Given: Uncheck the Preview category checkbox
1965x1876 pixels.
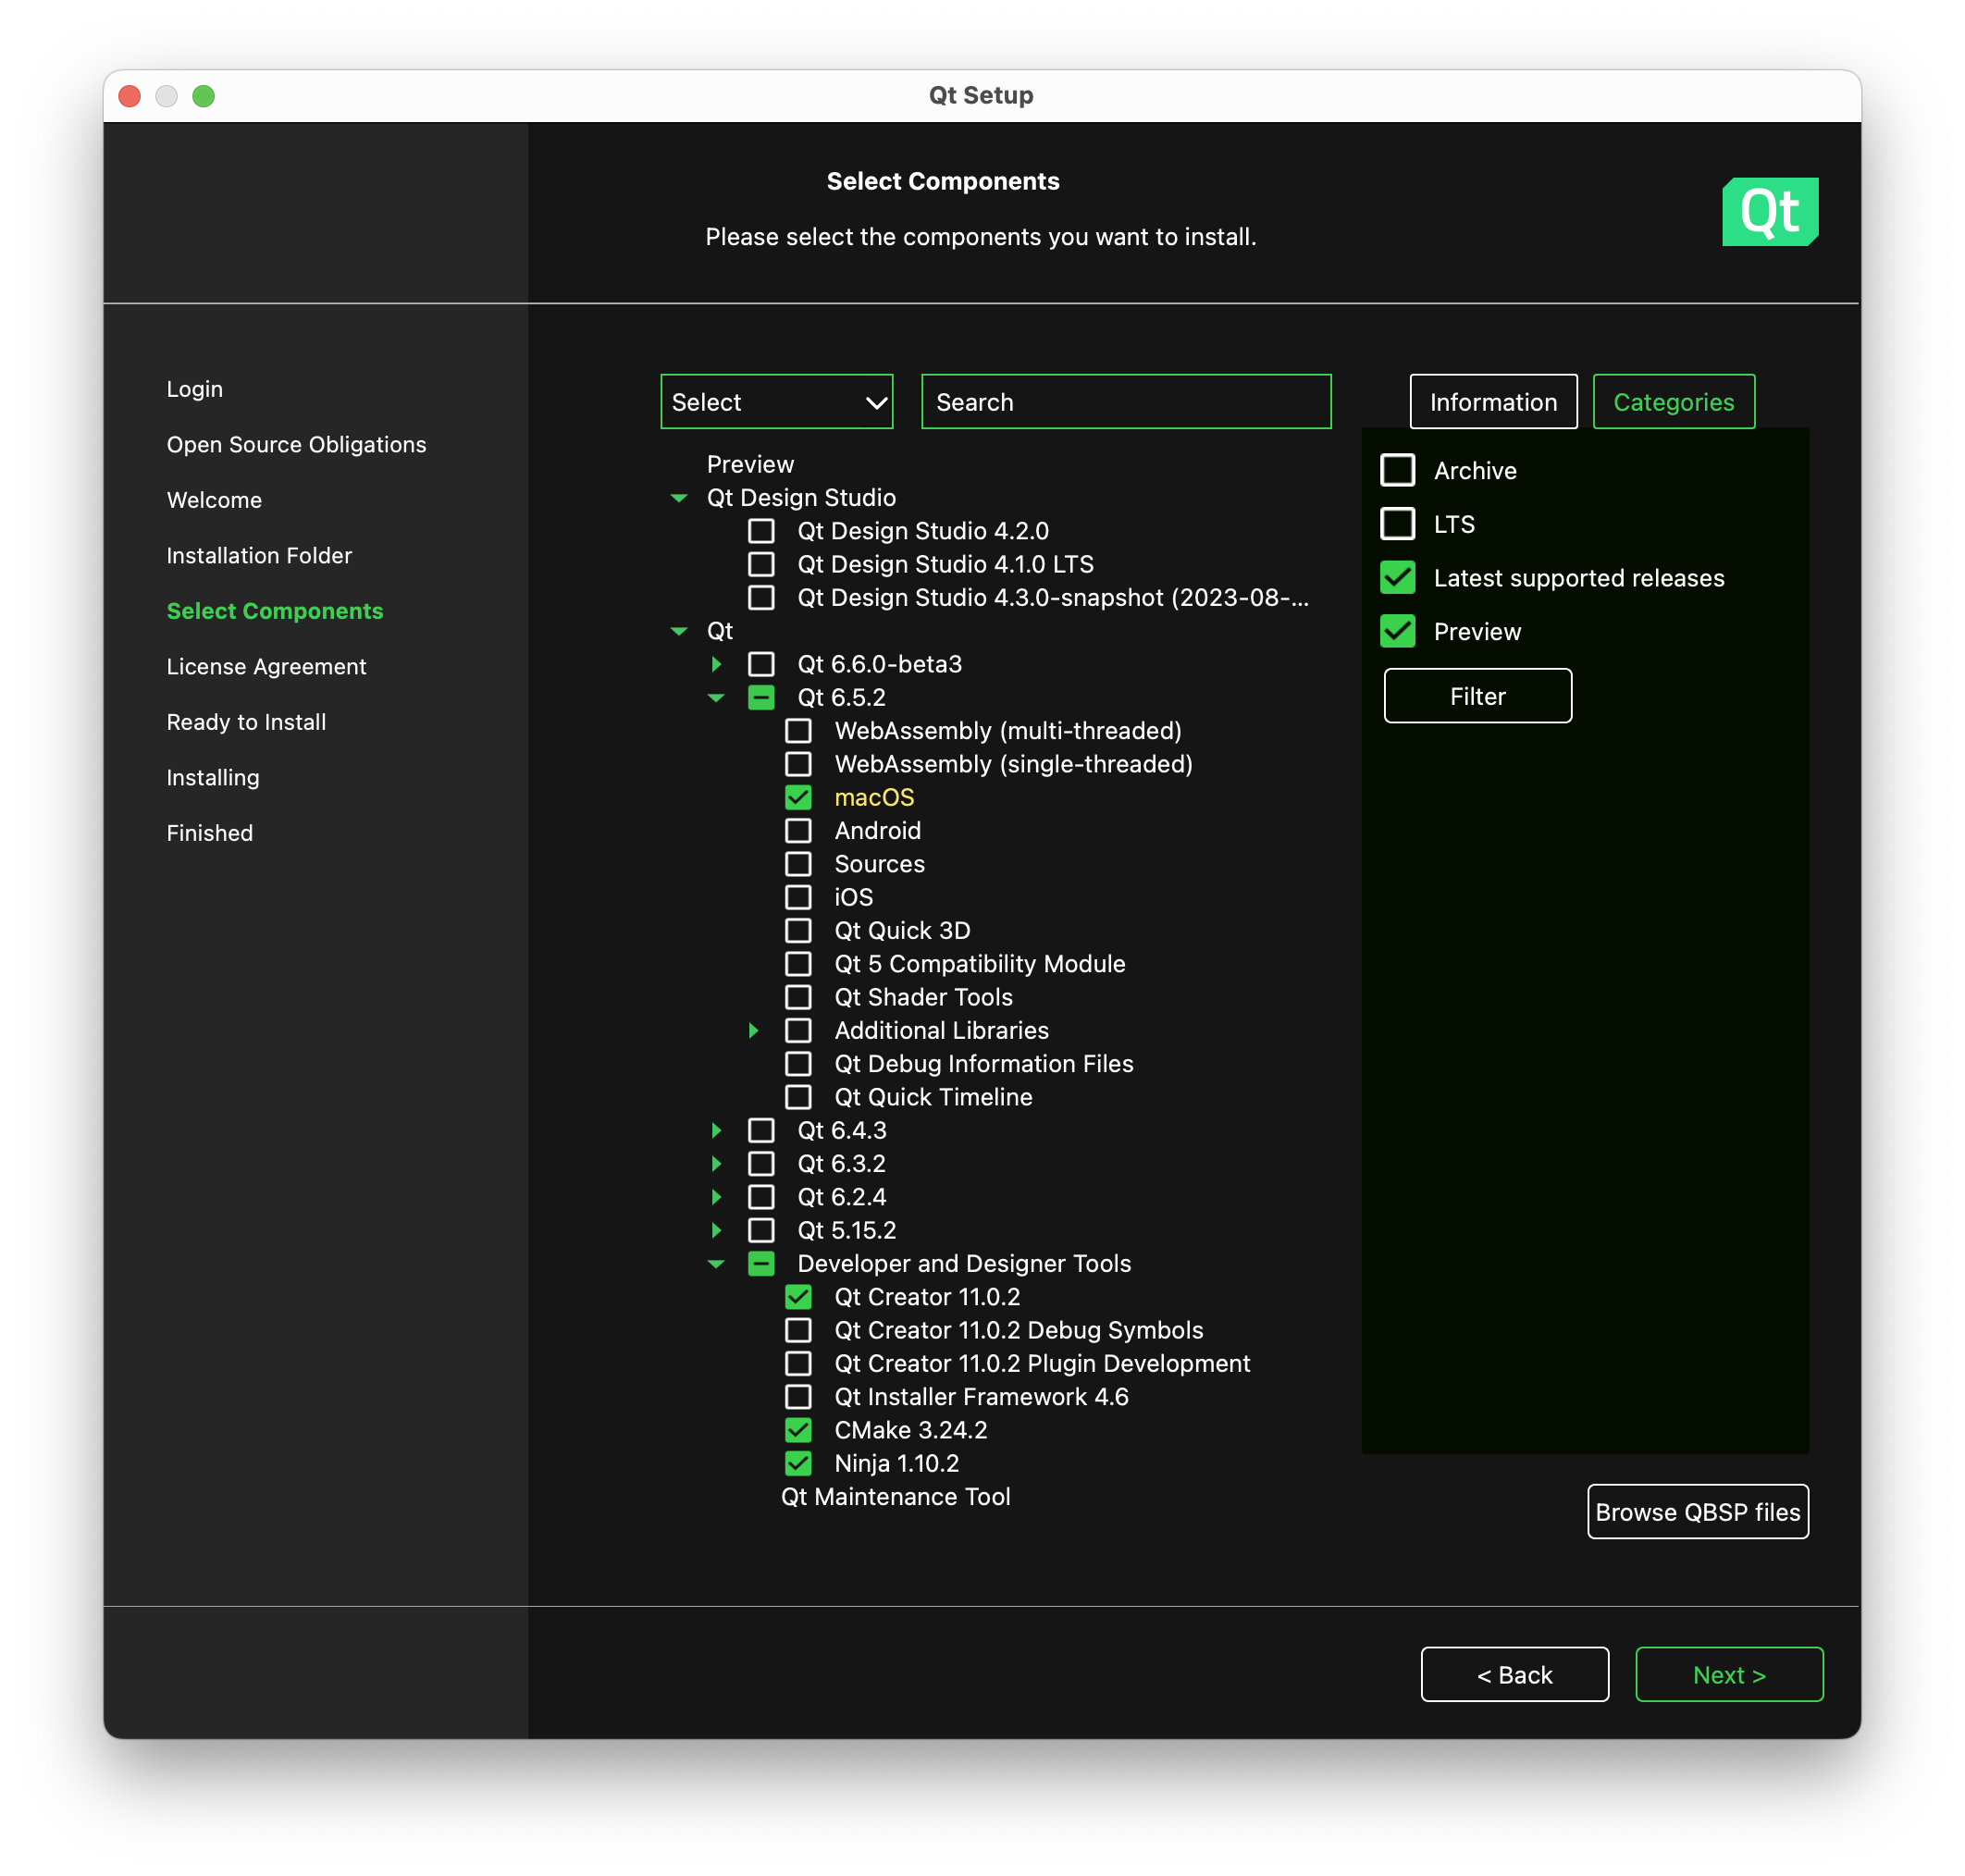Looking at the screenshot, I should (1397, 631).
